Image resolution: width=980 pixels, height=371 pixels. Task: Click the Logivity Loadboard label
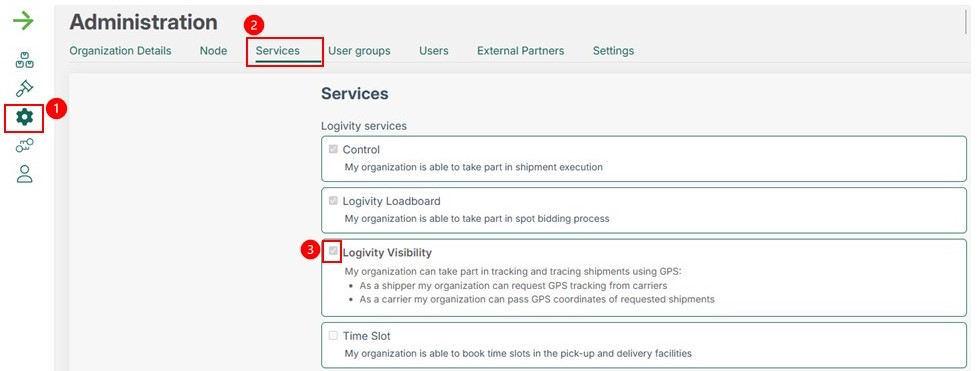(391, 201)
